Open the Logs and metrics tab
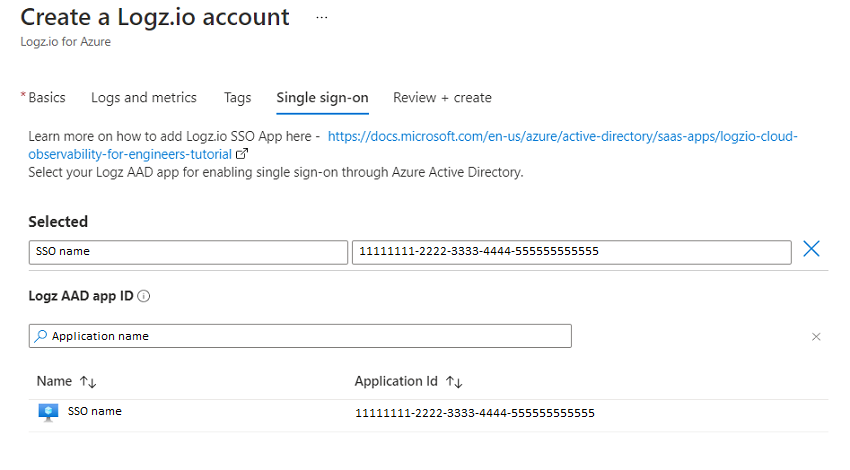850x470 pixels. coord(144,98)
